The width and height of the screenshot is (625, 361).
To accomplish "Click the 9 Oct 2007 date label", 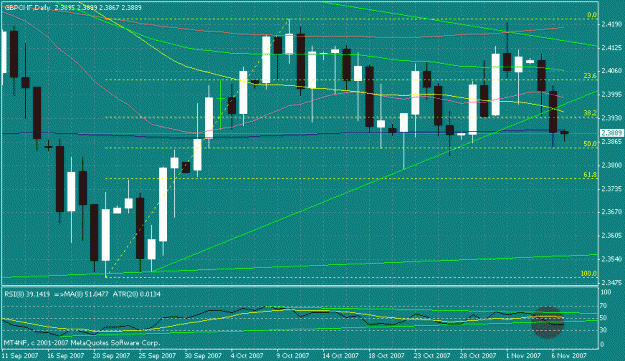I will click(x=293, y=355).
